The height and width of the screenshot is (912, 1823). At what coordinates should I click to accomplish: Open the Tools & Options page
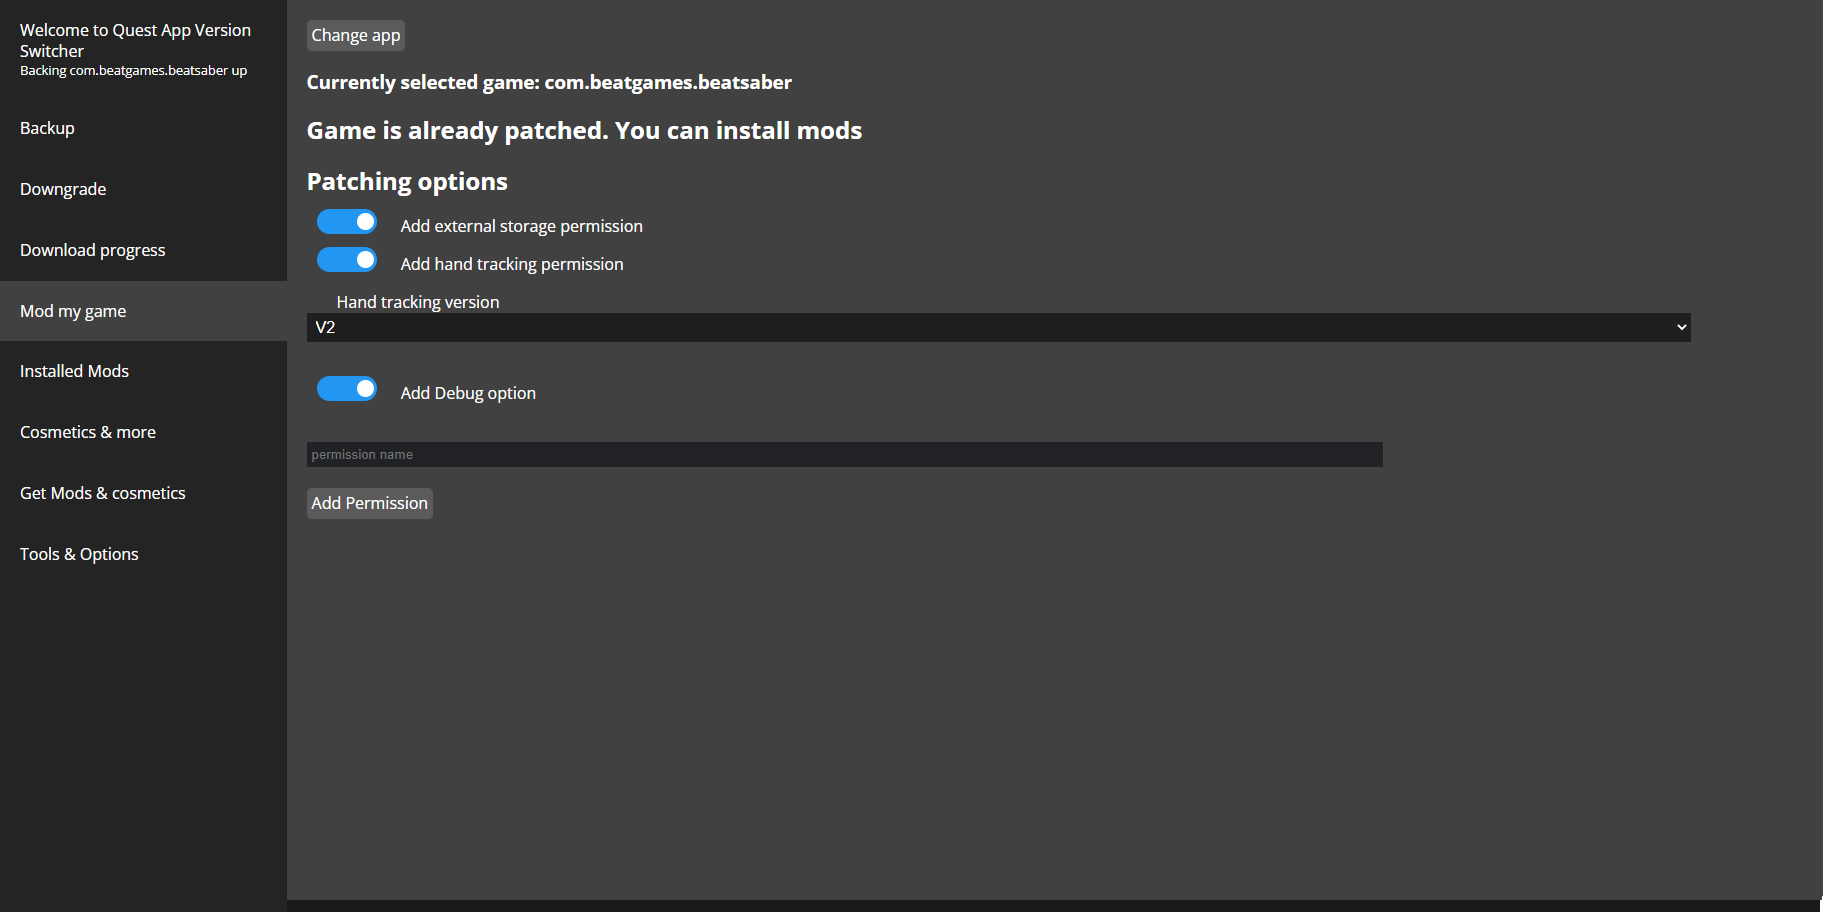click(x=79, y=554)
